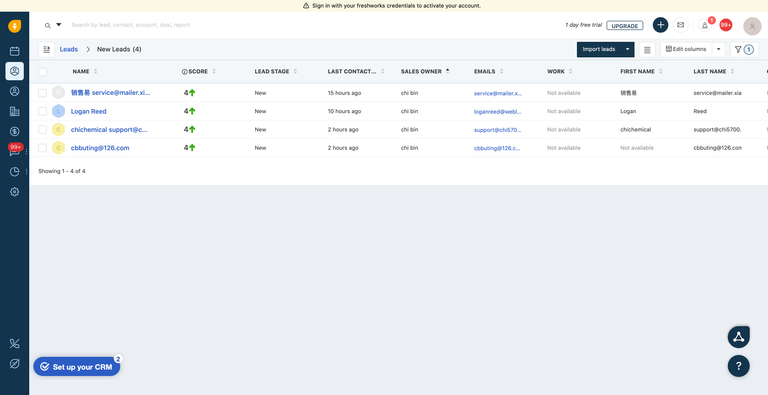Image resolution: width=768 pixels, height=395 pixels.
Task: Open the chichemical support lead link
Action: click(109, 129)
